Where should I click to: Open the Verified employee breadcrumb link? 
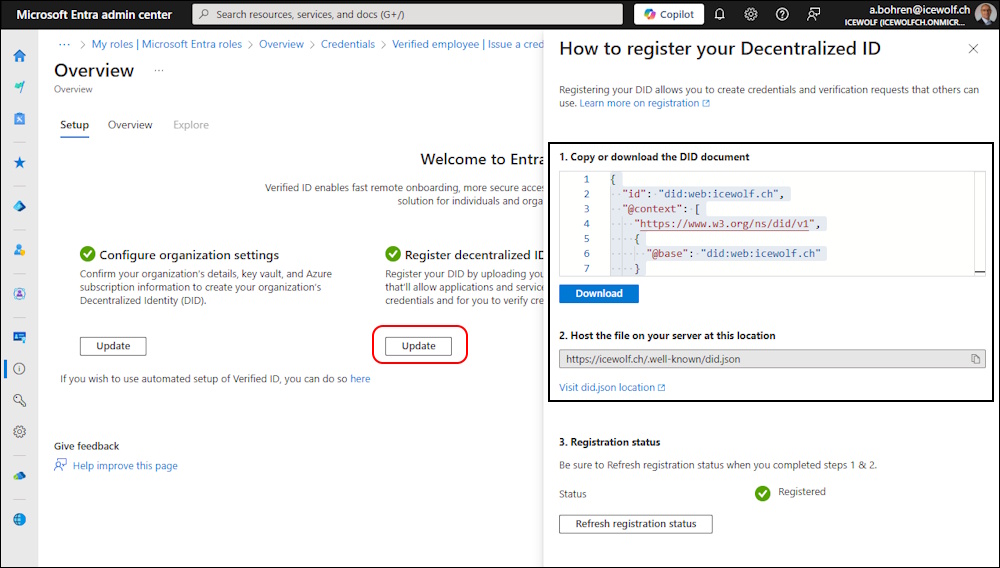tap(467, 44)
